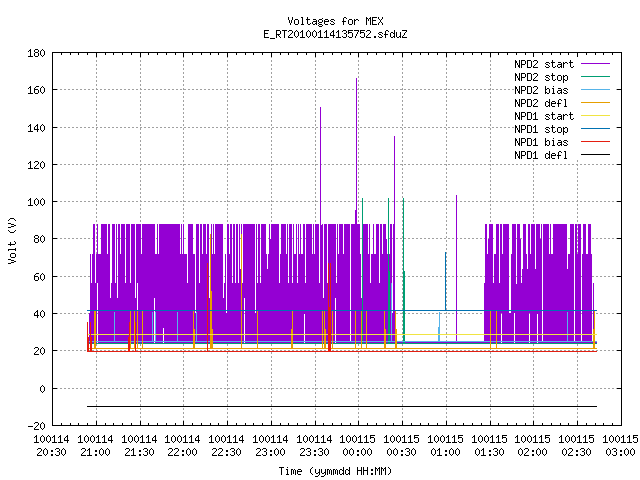Image resolution: width=640 pixels, height=480 pixels.
Task: Click the purple spike near 150 V
Action: (x=320, y=165)
